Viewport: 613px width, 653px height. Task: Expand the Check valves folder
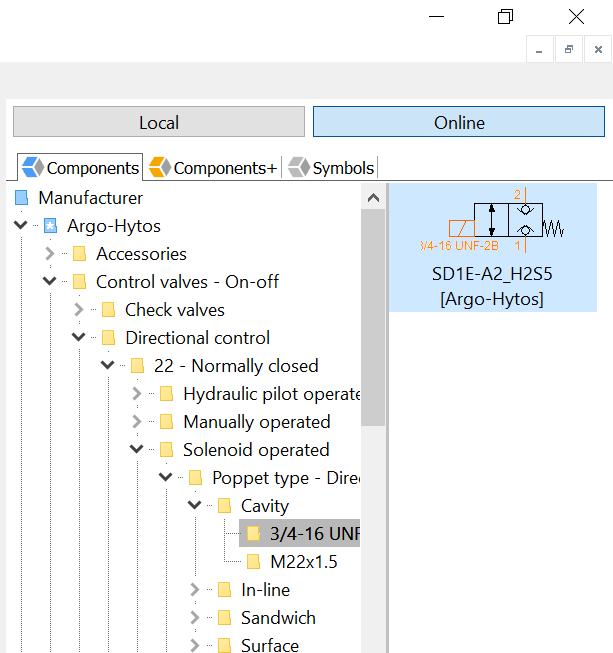tap(79, 309)
